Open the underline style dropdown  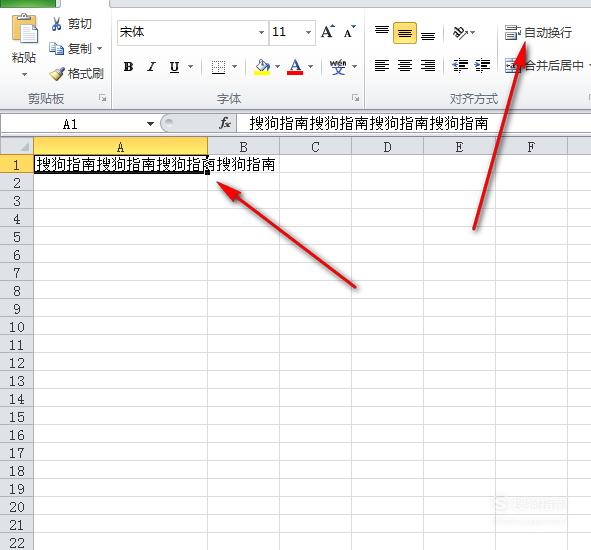click(x=191, y=67)
